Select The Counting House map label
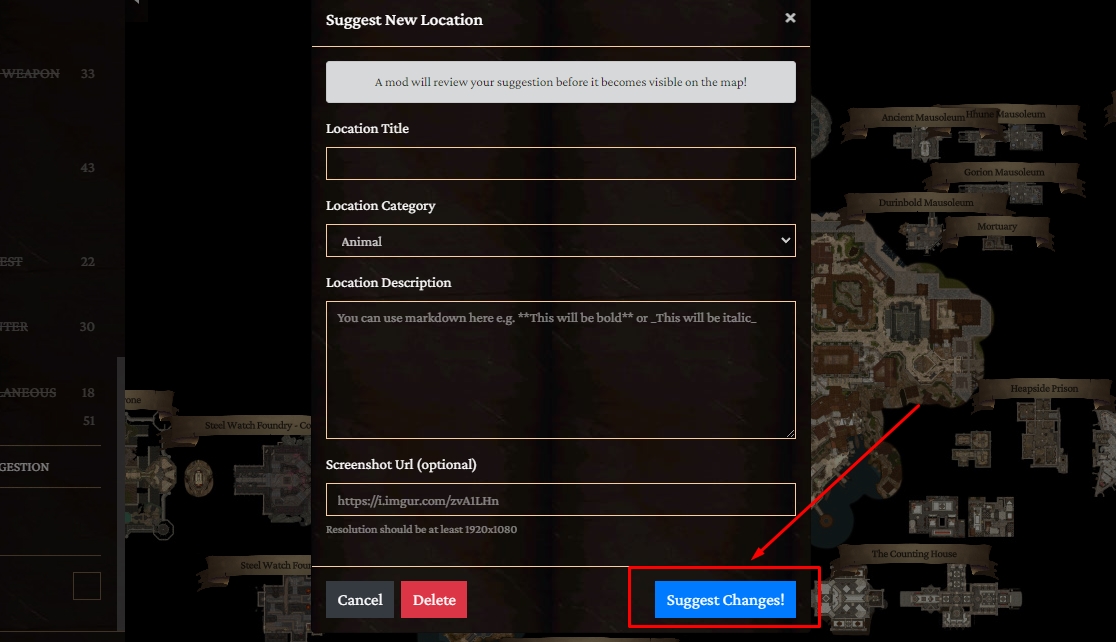Viewport: 1116px width, 642px height. coord(914,554)
